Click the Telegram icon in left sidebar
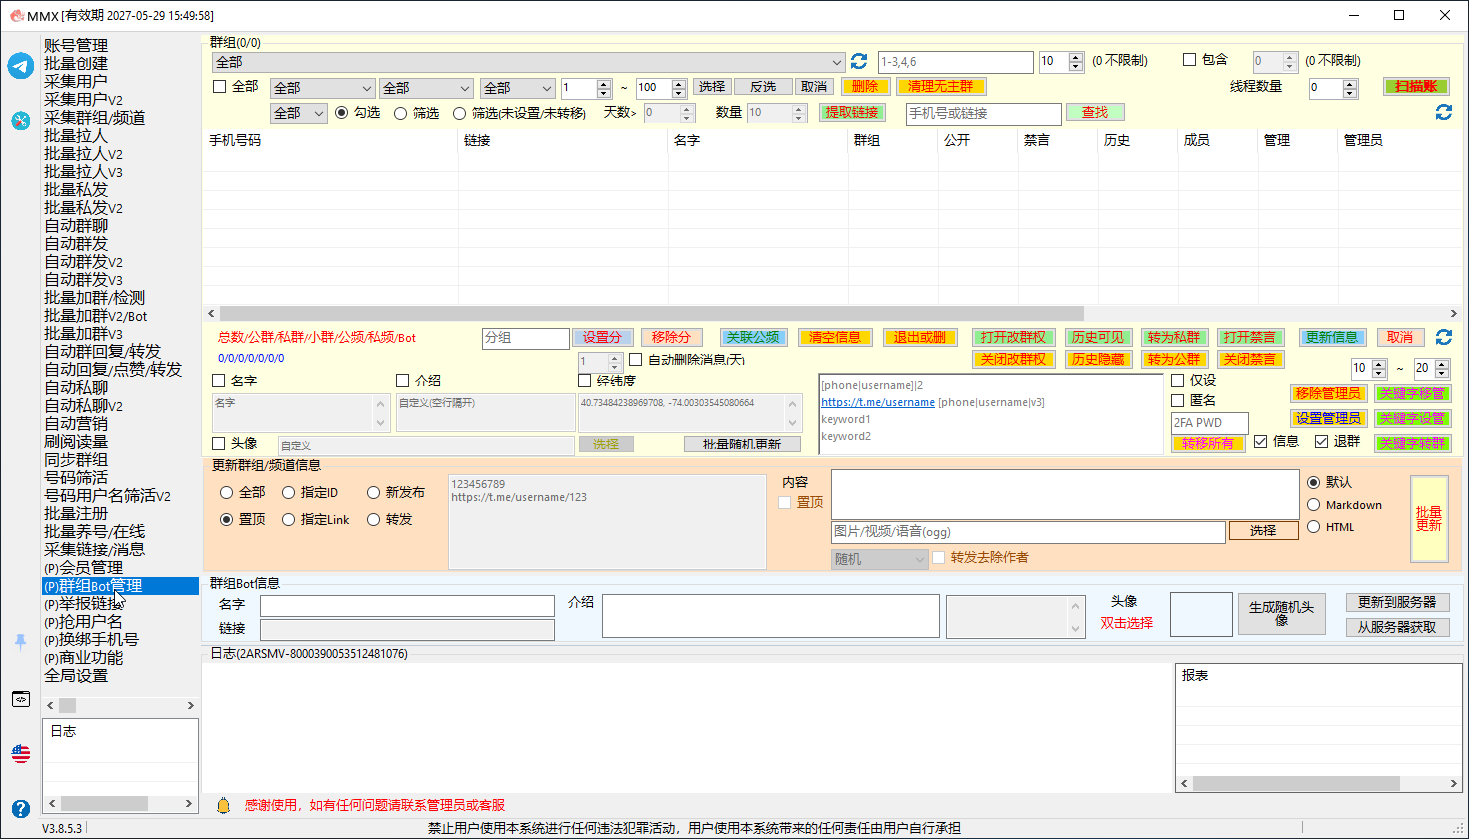Image resolution: width=1469 pixels, height=839 pixels. 21,66
